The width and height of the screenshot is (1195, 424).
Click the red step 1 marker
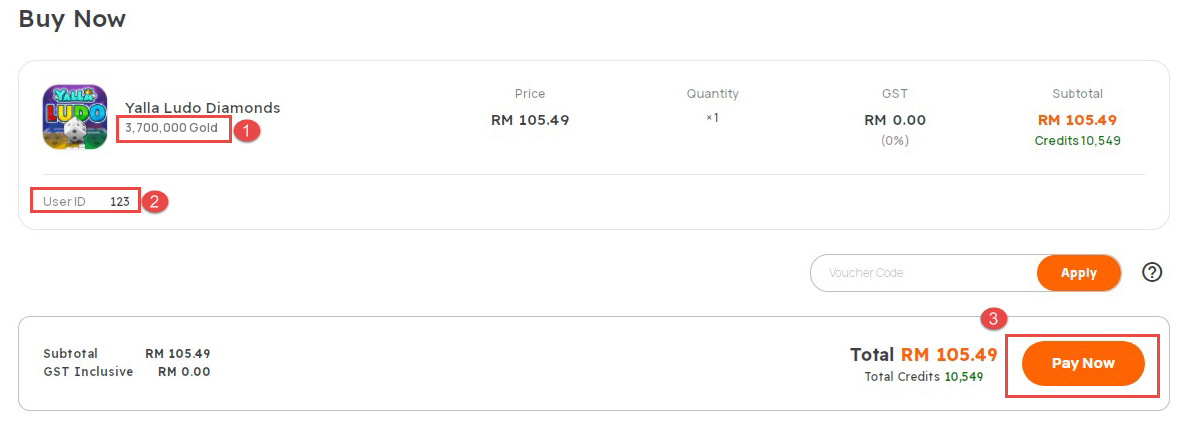click(x=246, y=130)
